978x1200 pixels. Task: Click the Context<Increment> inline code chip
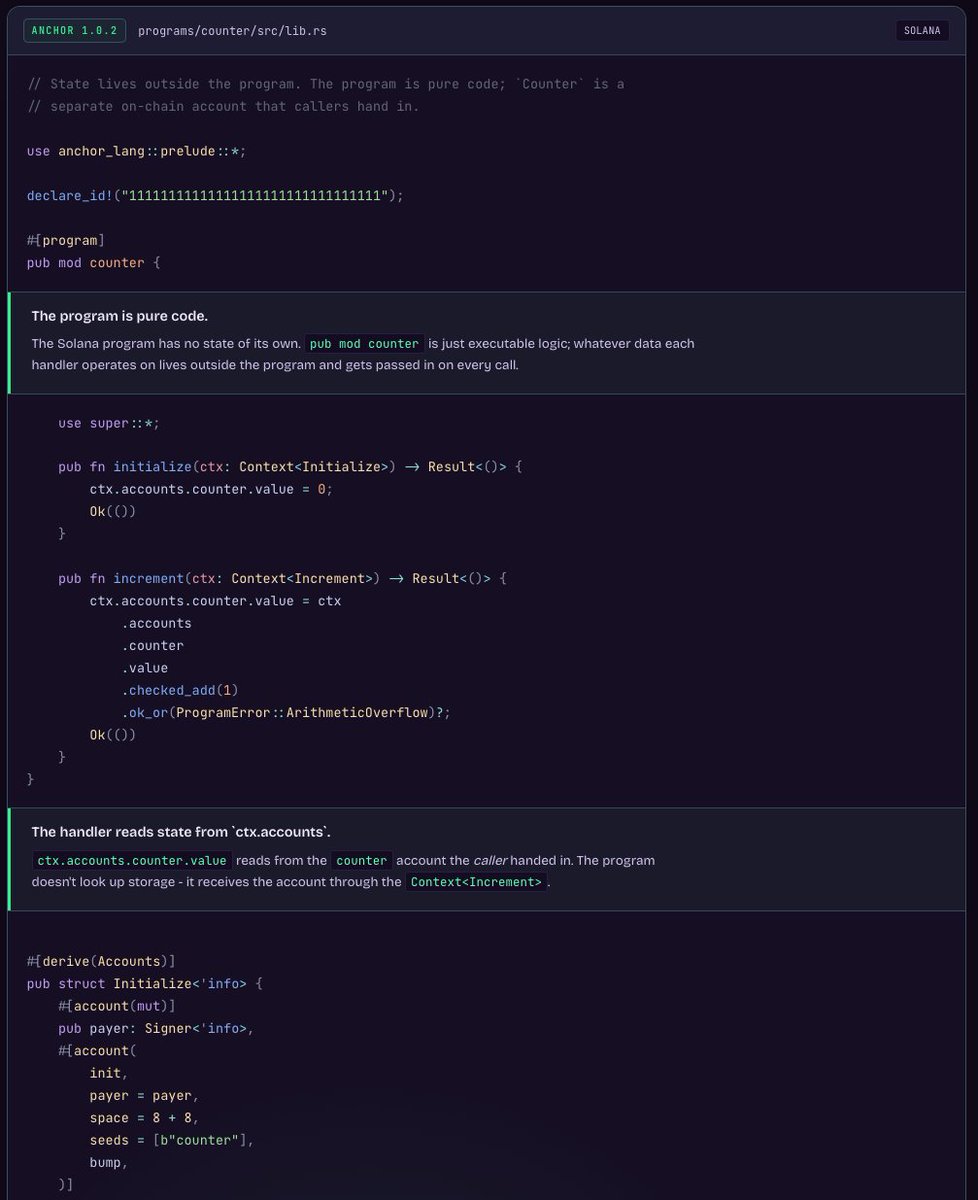pyautogui.click(x=476, y=882)
